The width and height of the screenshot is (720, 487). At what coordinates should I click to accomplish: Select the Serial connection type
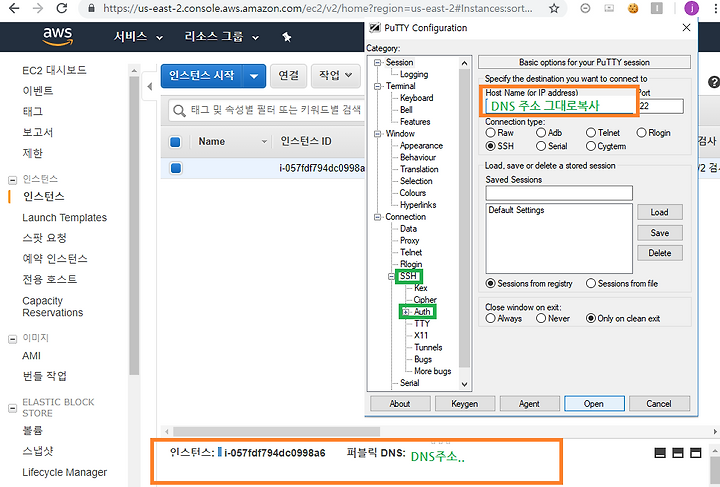coord(541,146)
